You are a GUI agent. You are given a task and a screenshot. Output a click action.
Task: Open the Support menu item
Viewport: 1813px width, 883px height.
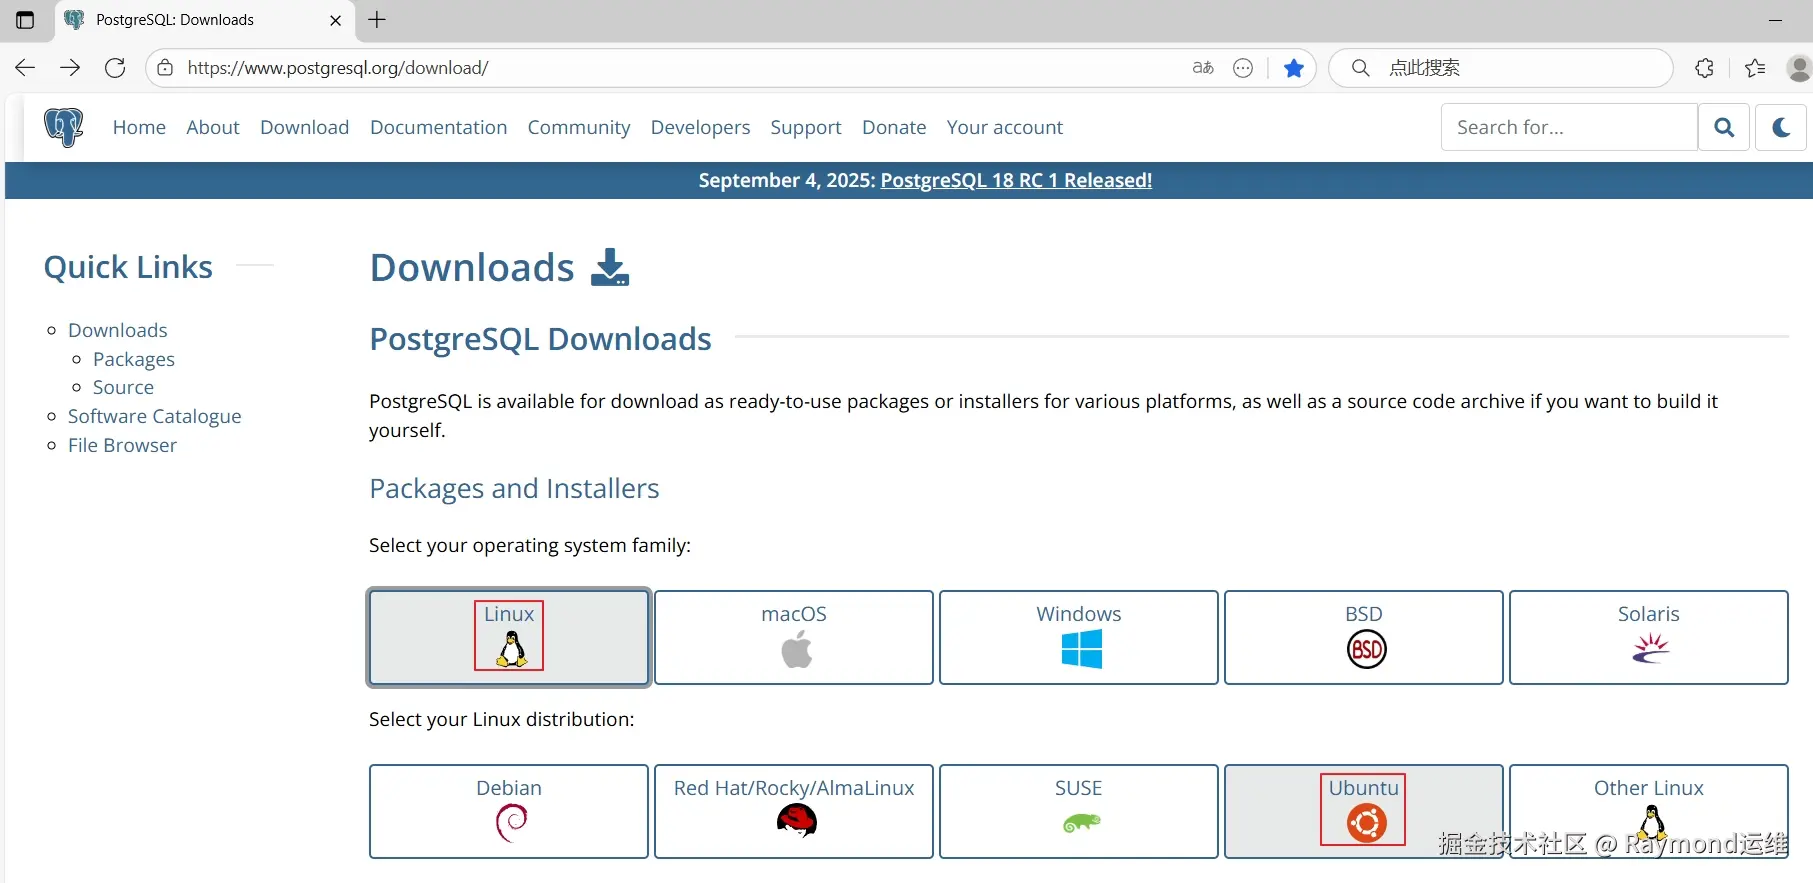pos(806,127)
